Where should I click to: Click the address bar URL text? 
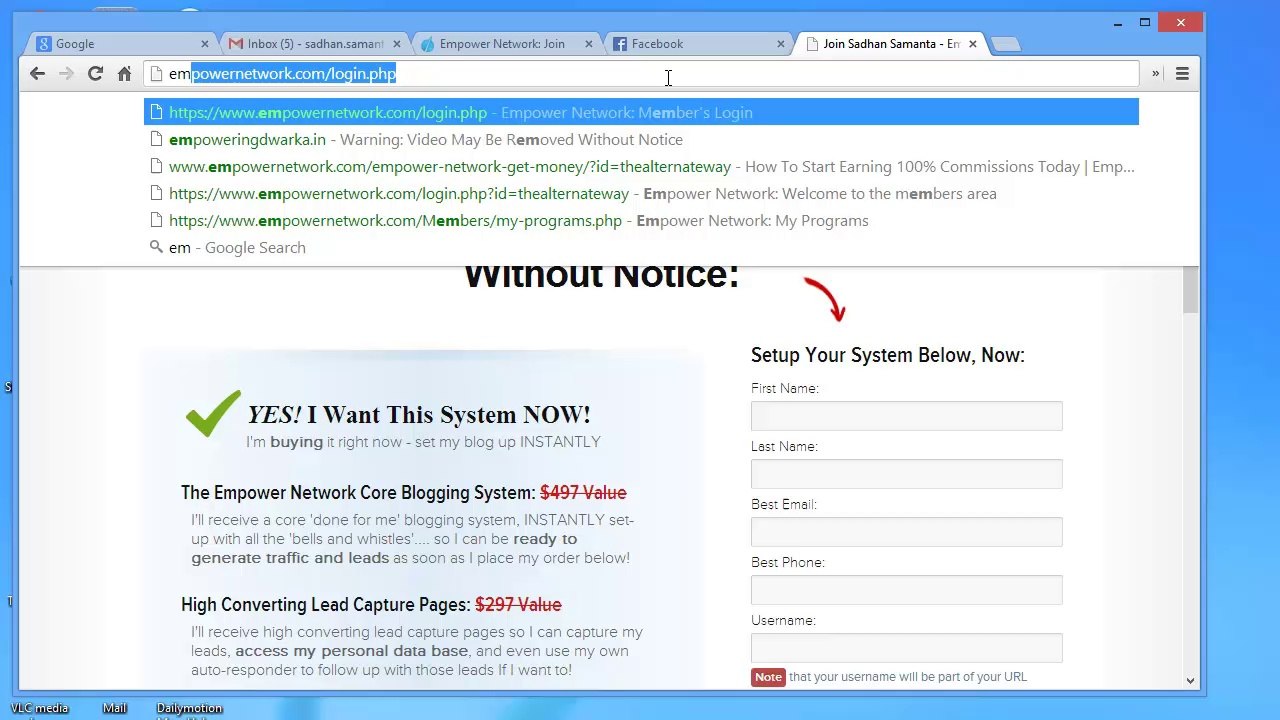[283, 74]
